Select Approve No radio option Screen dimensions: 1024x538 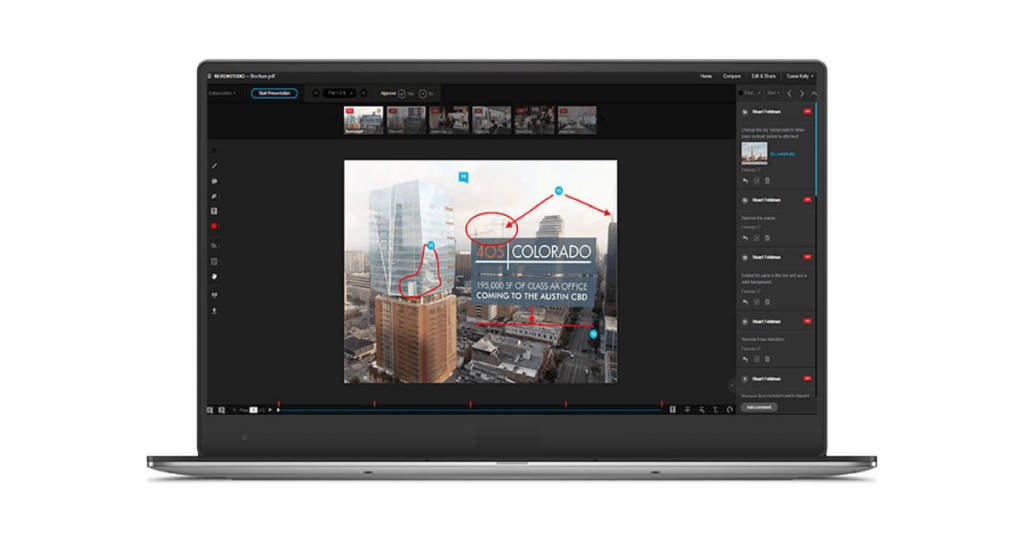[x=422, y=93]
